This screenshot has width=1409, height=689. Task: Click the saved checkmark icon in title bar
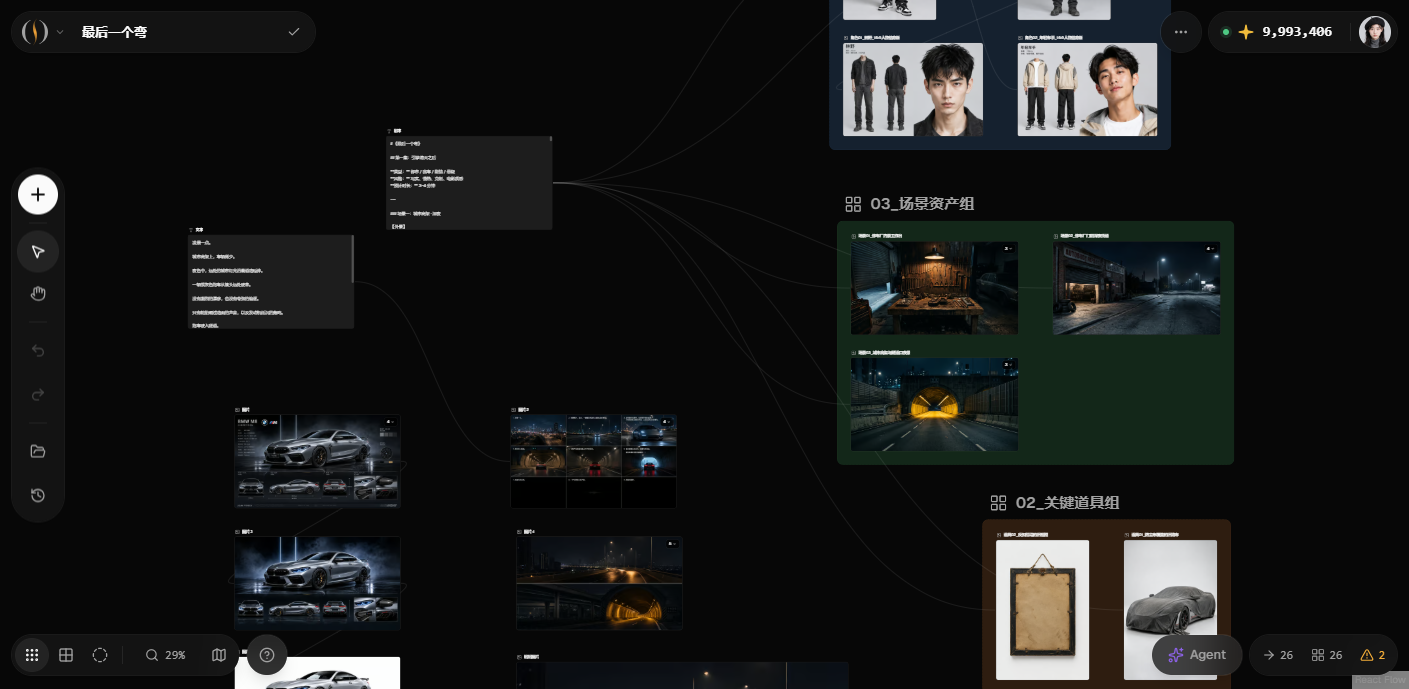[x=293, y=32]
